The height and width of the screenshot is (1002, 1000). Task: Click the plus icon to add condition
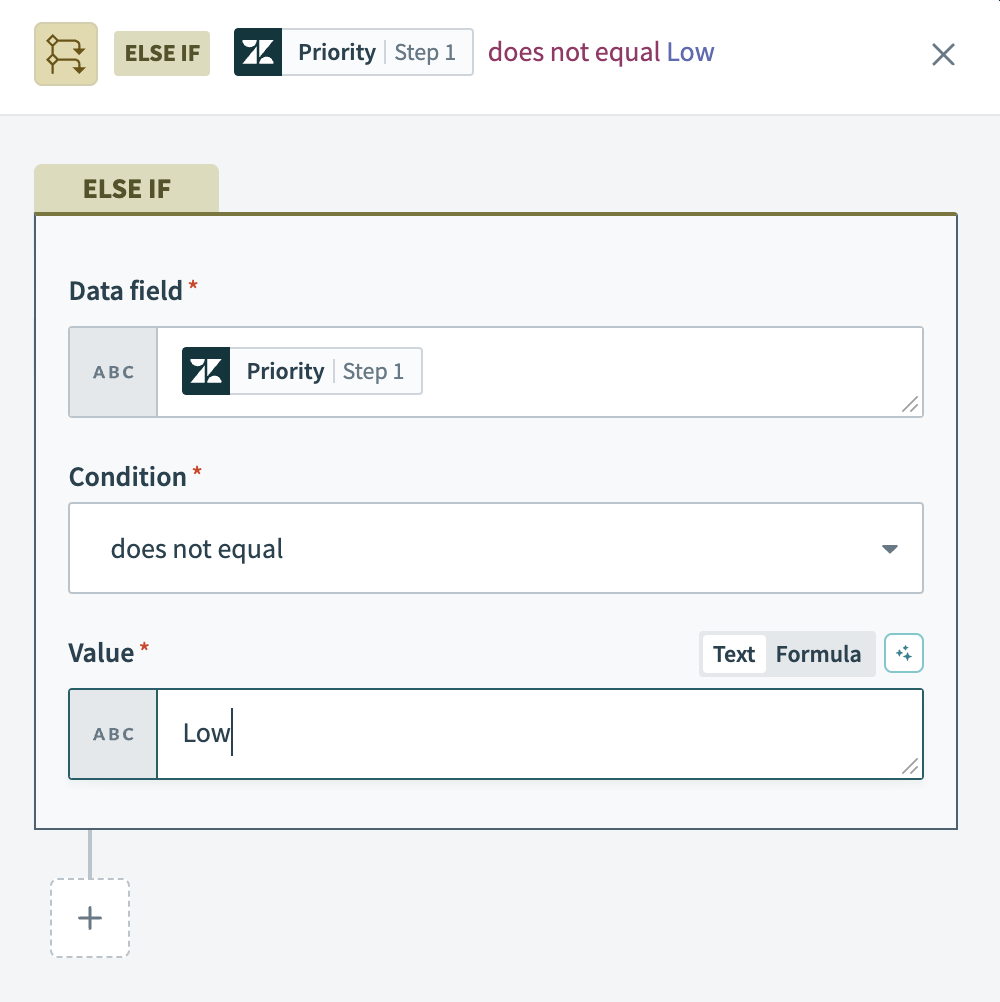point(90,918)
